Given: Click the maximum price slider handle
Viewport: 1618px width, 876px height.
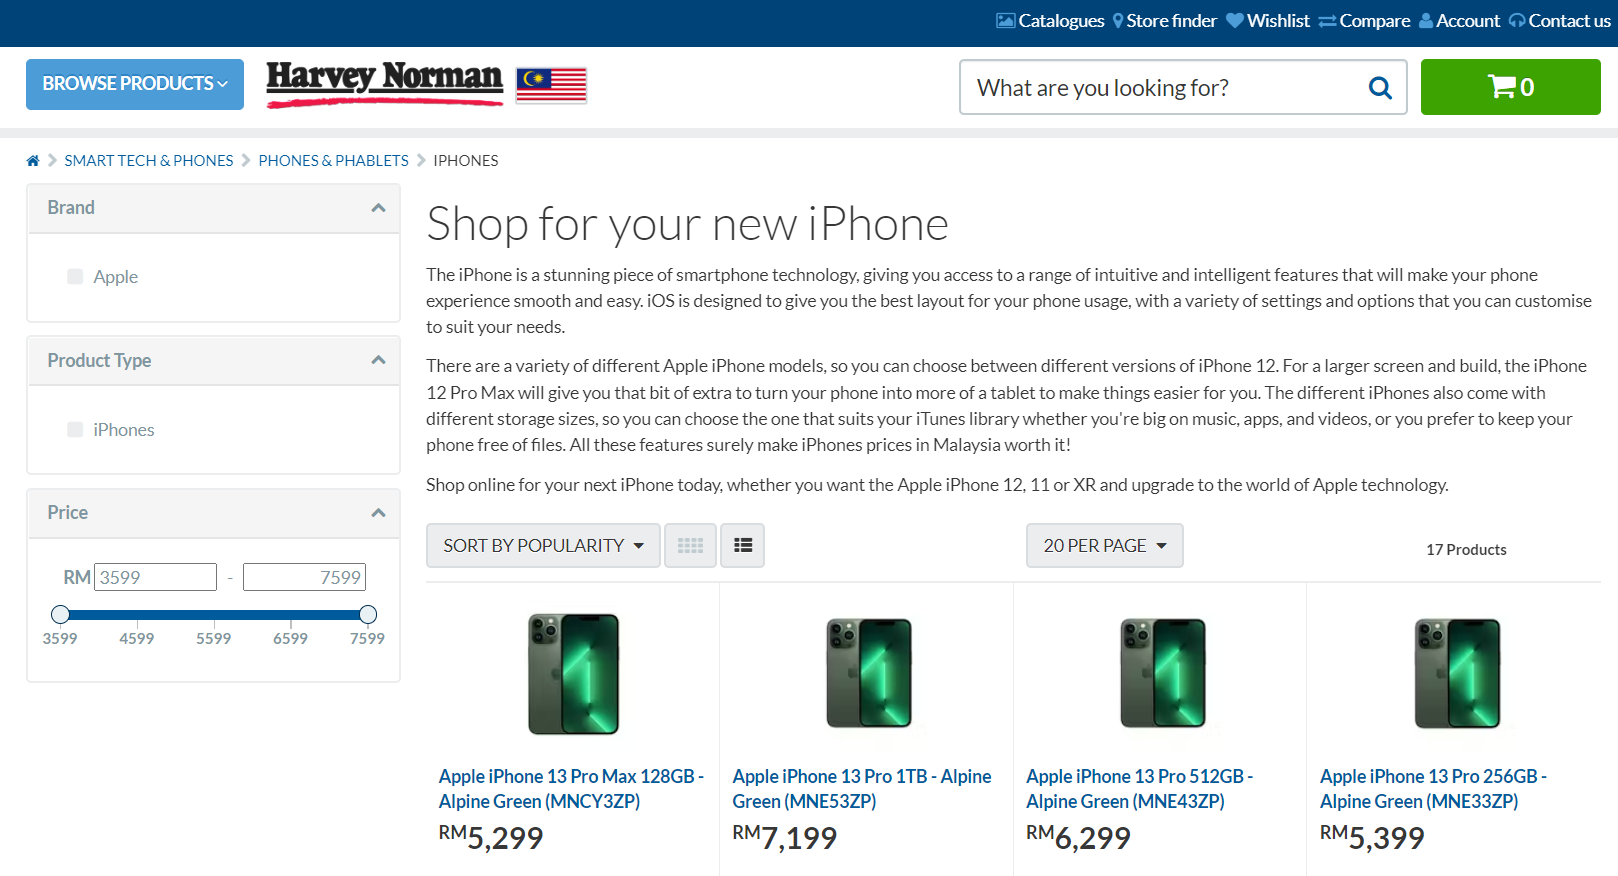Looking at the screenshot, I should click(x=368, y=614).
